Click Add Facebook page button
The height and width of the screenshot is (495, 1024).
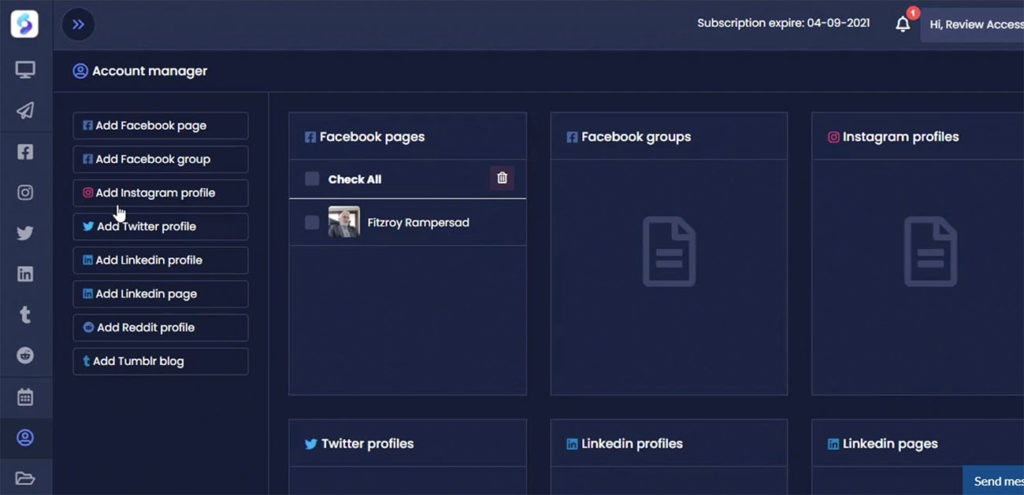[x=161, y=125]
